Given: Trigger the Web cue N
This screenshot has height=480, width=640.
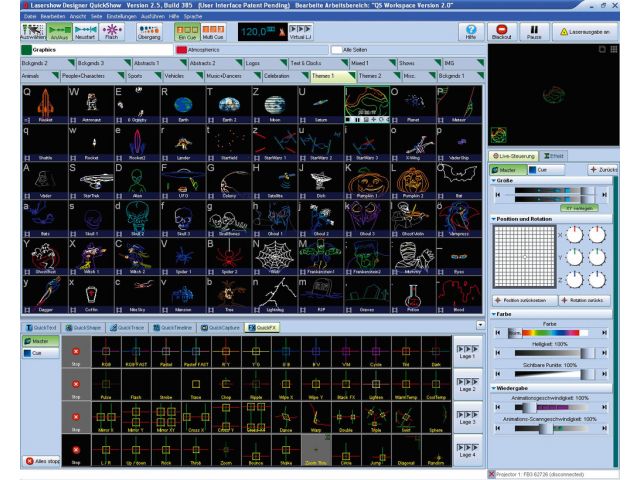Looking at the screenshot, I should (275, 256).
